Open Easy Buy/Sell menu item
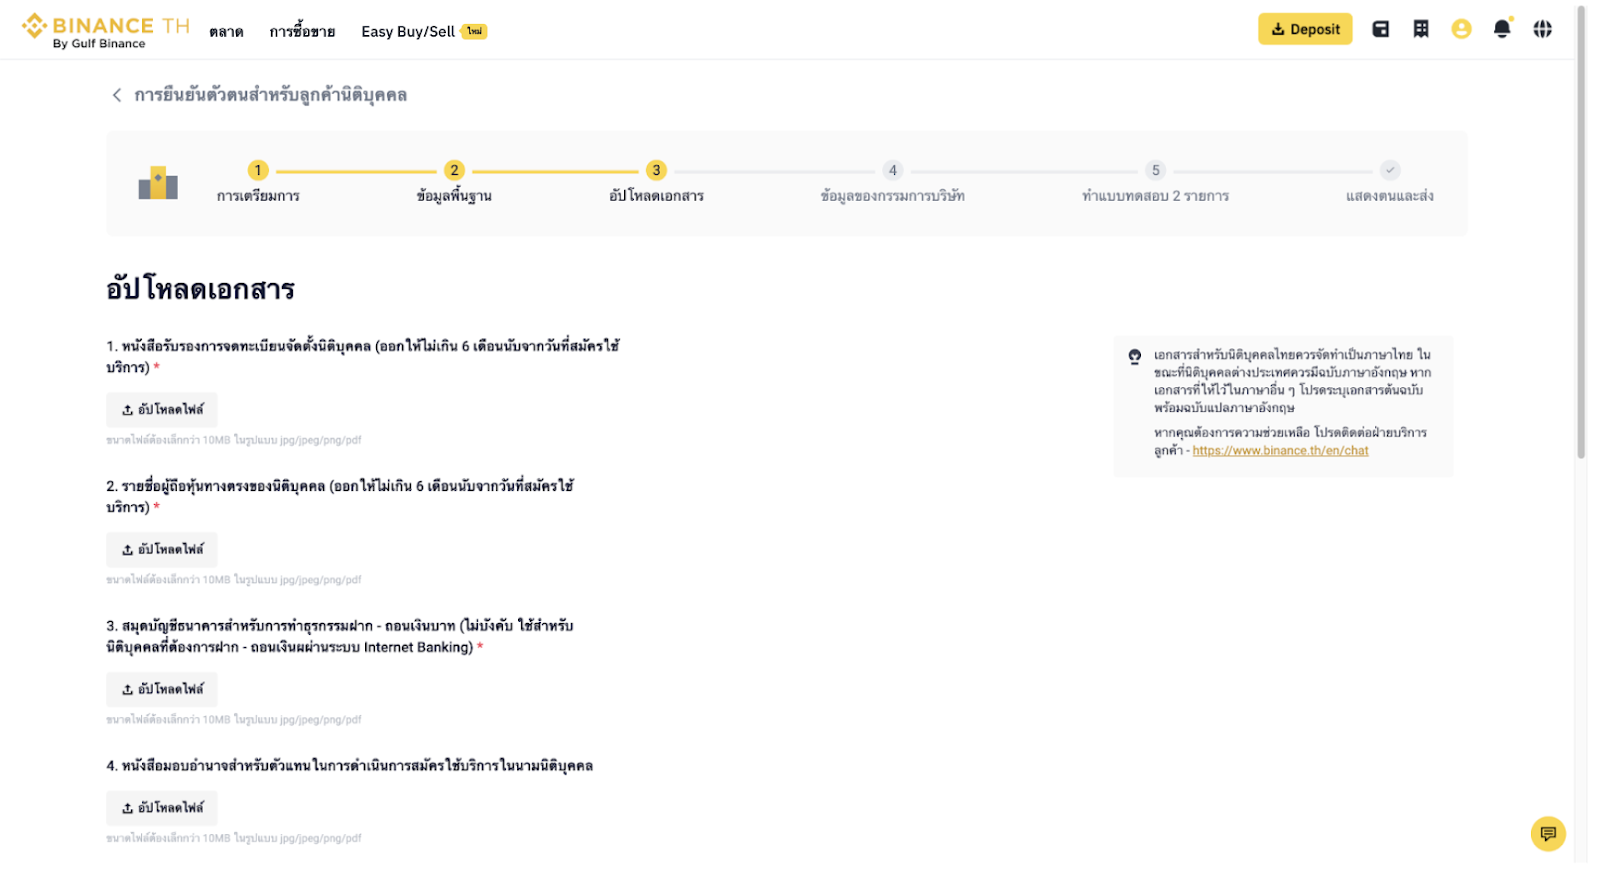1600x892 pixels. 408,32
